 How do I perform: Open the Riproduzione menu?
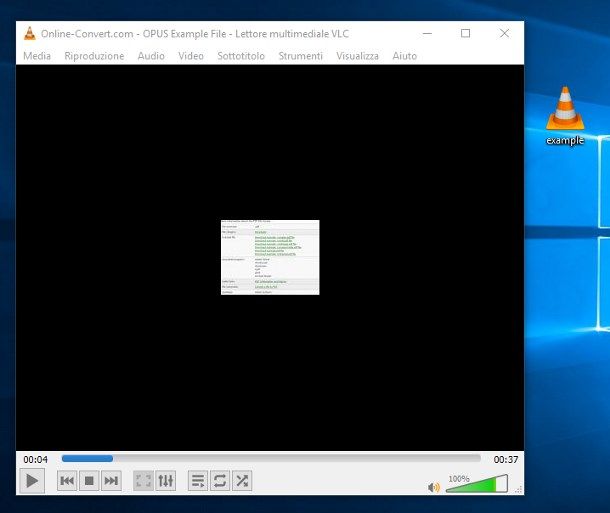[94, 56]
